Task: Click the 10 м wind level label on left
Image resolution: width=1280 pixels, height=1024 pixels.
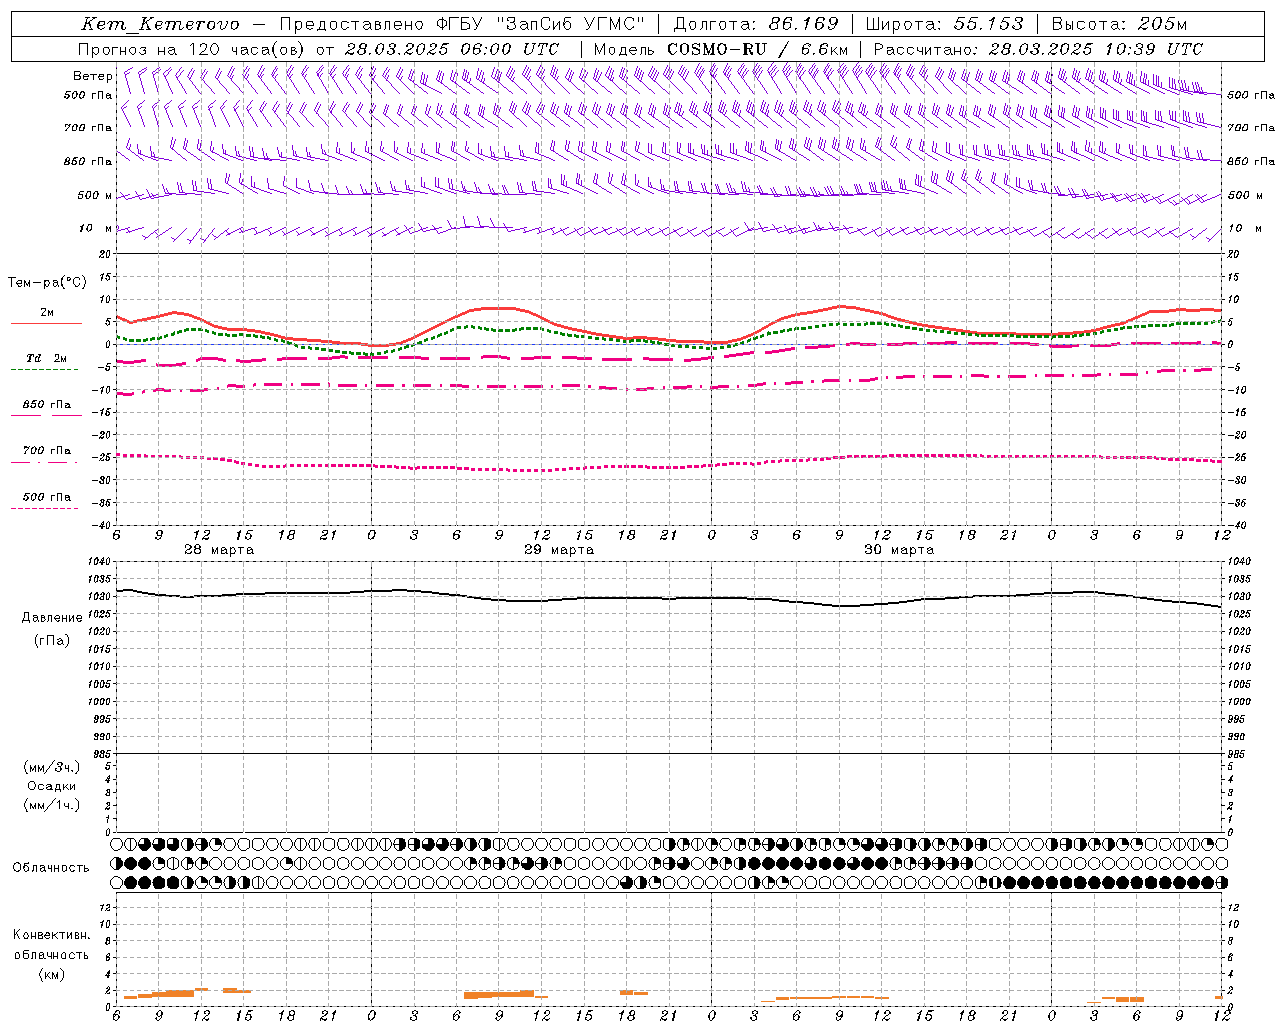Action: pyautogui.click(x=96, y=228)
